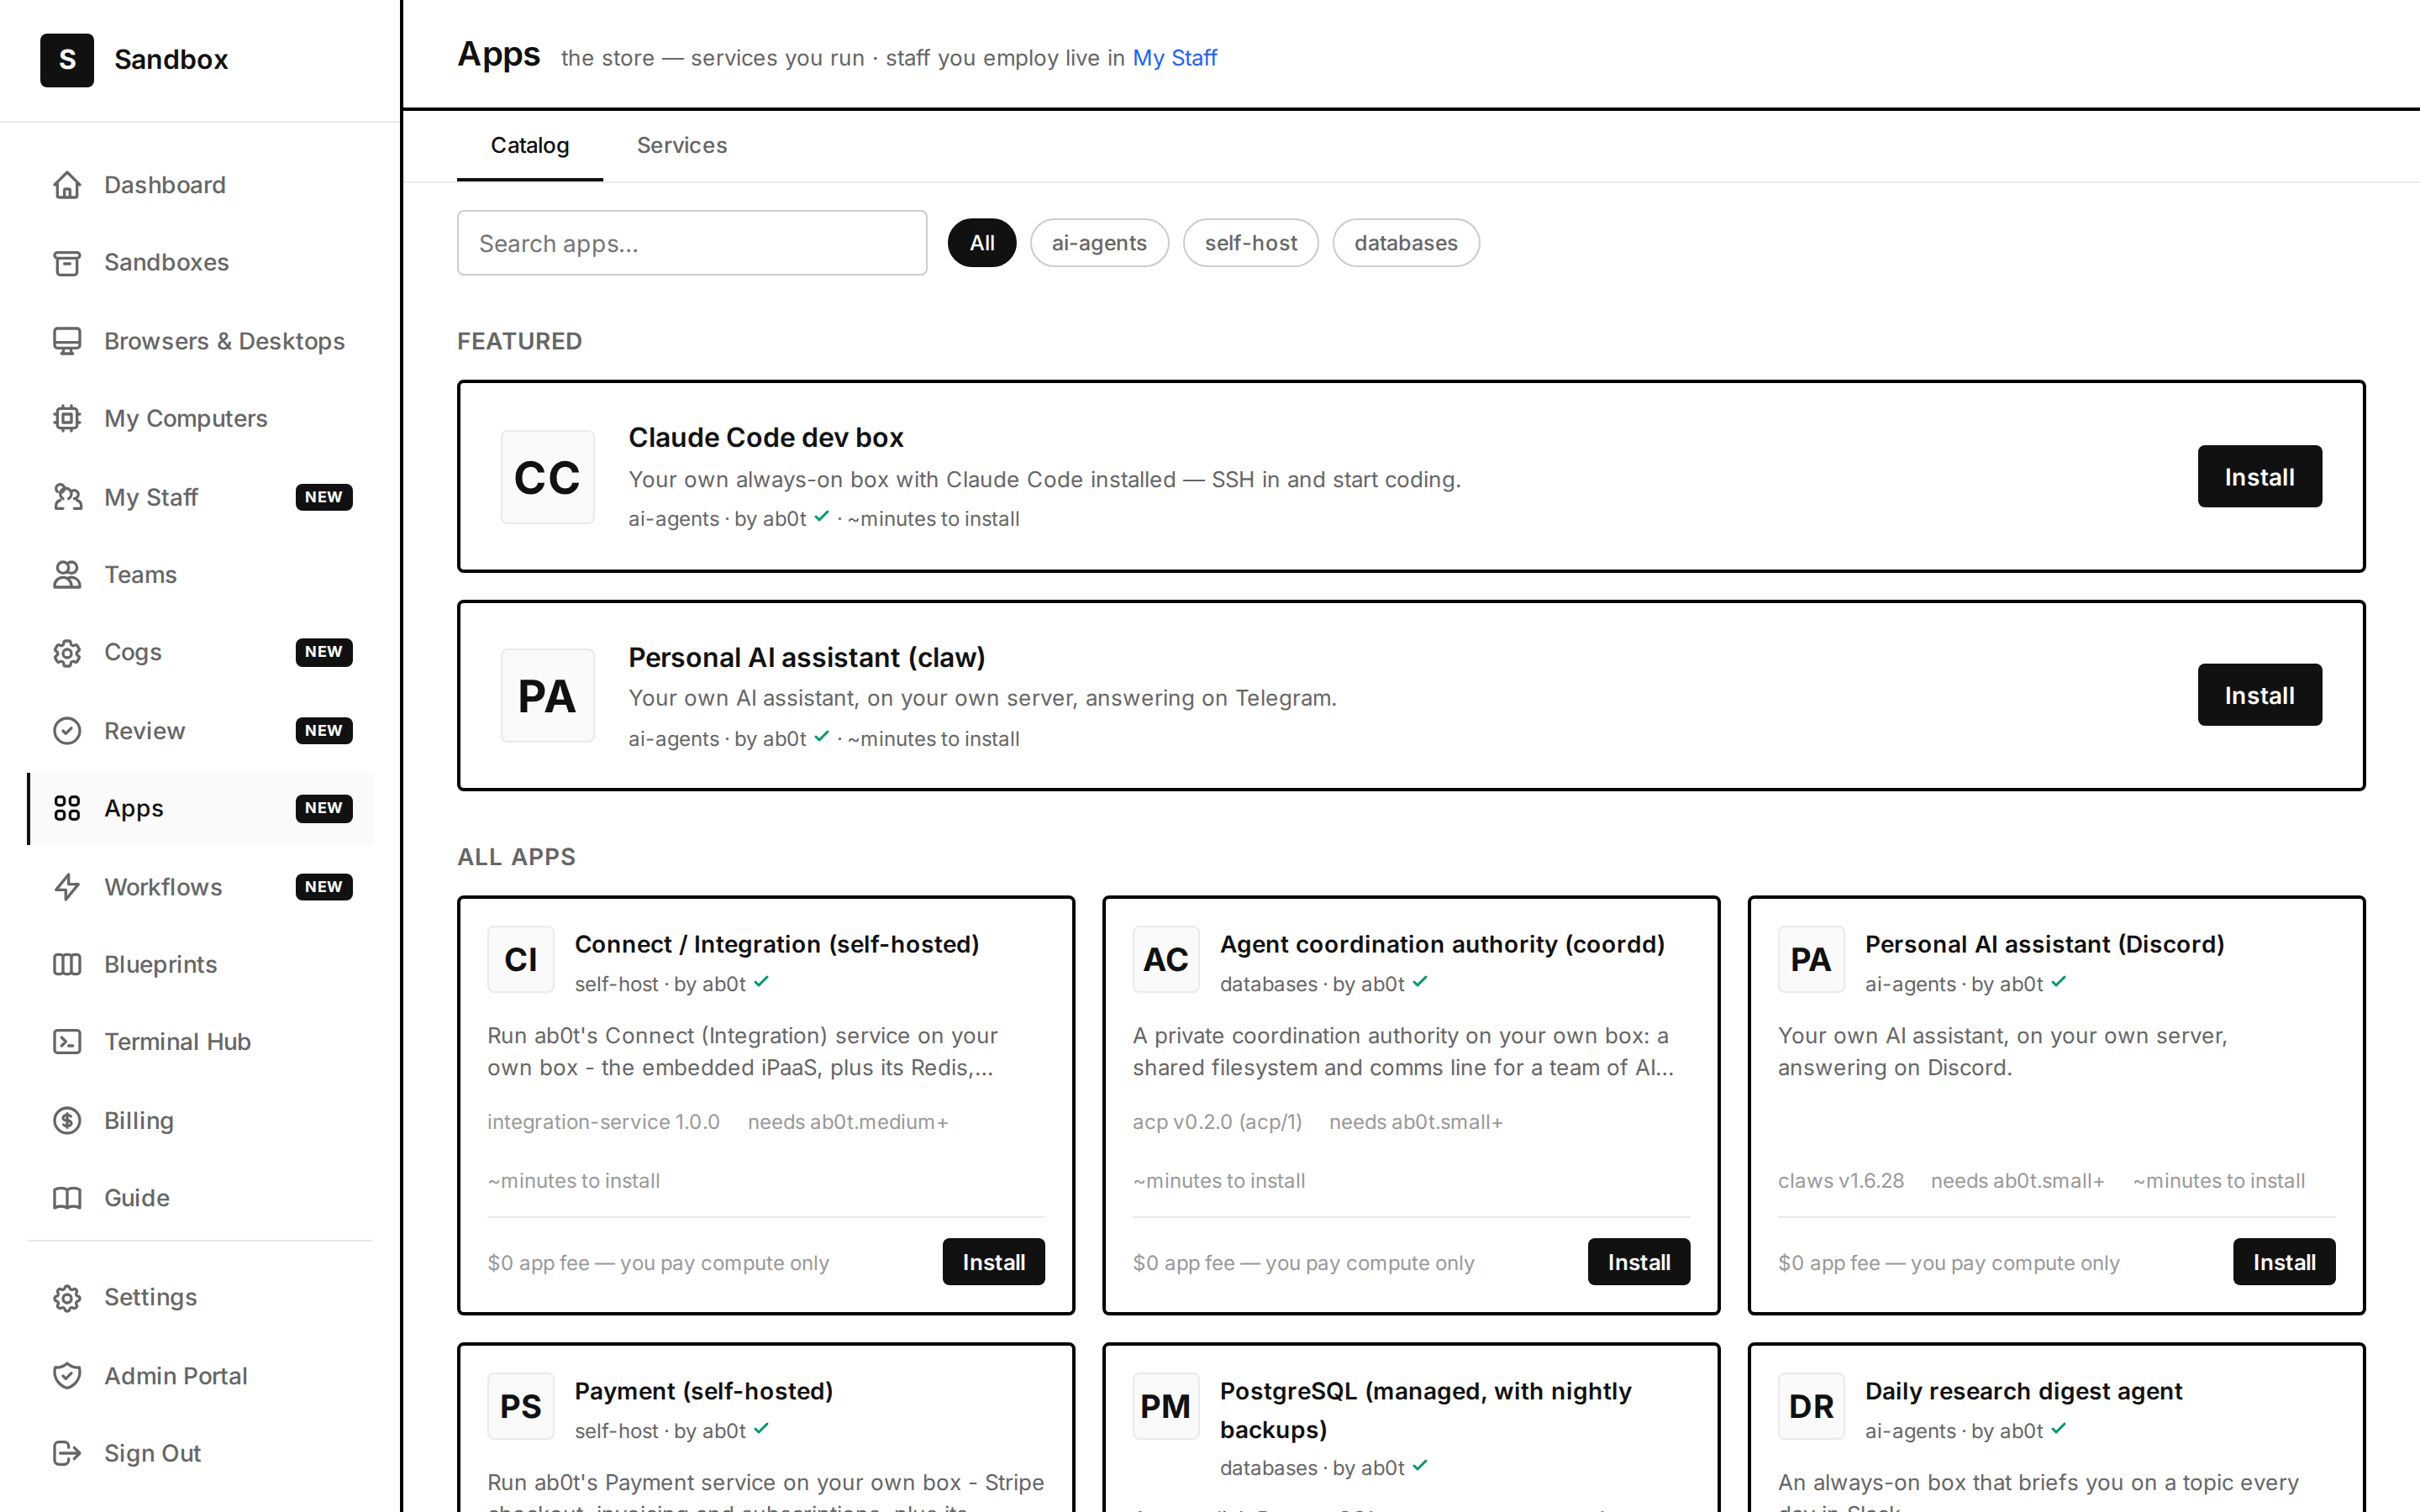Click the Workflows lightning bolt icon
Image resolution: width=2420 pixels, height=1512 pixels.
point(67,887)
